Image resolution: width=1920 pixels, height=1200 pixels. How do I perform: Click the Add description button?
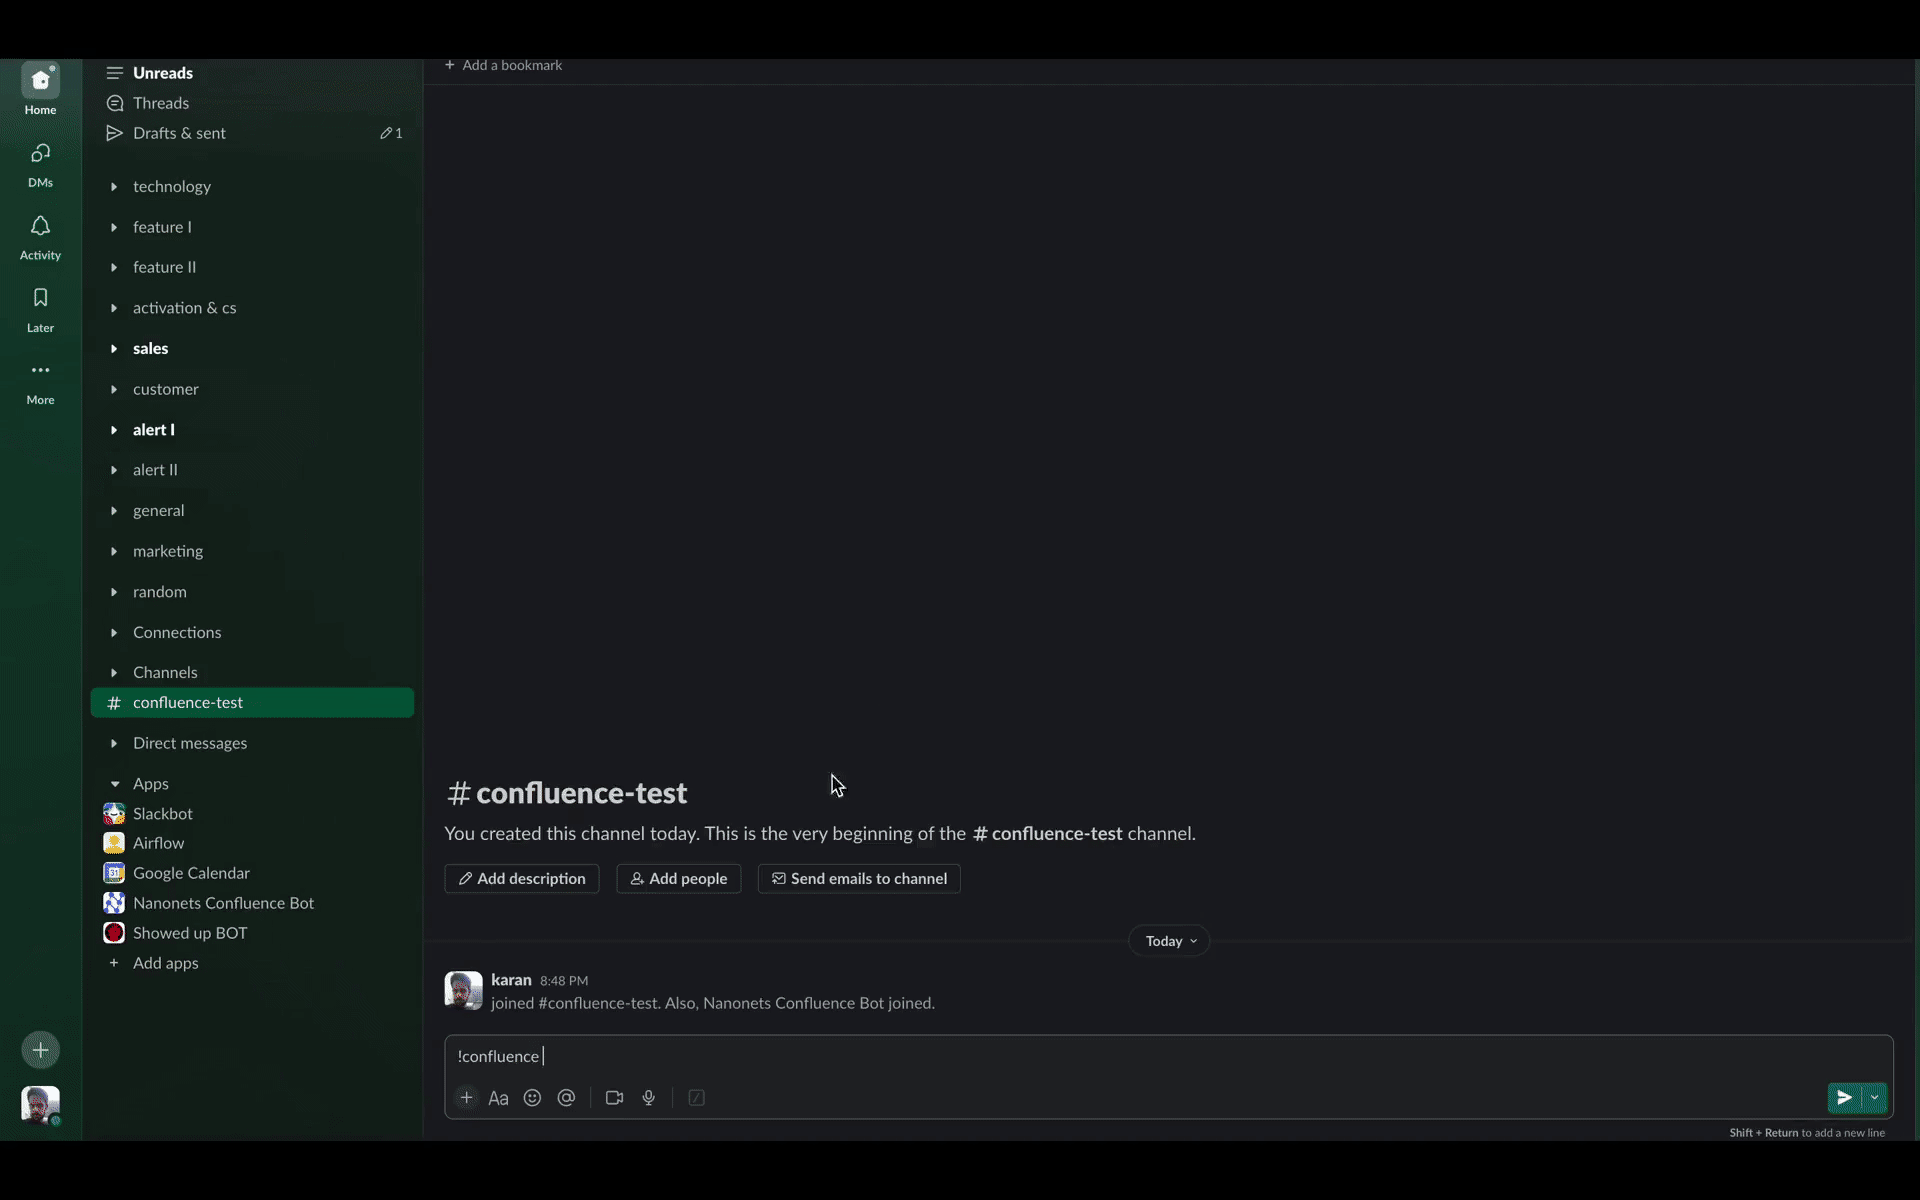pyautogui.click(x=521, y=879)
